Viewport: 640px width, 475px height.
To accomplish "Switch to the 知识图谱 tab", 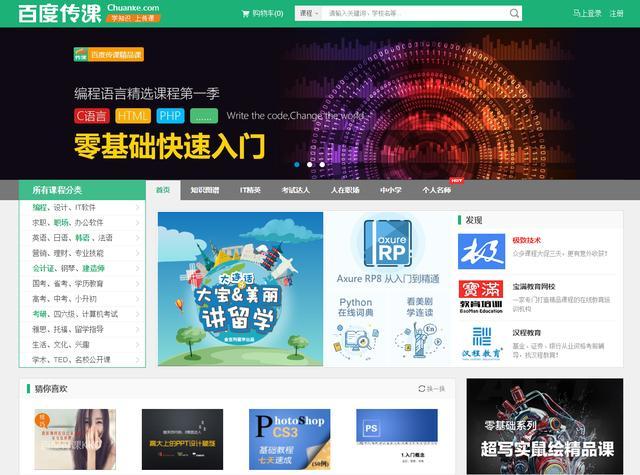I will (x=205, y=190).
